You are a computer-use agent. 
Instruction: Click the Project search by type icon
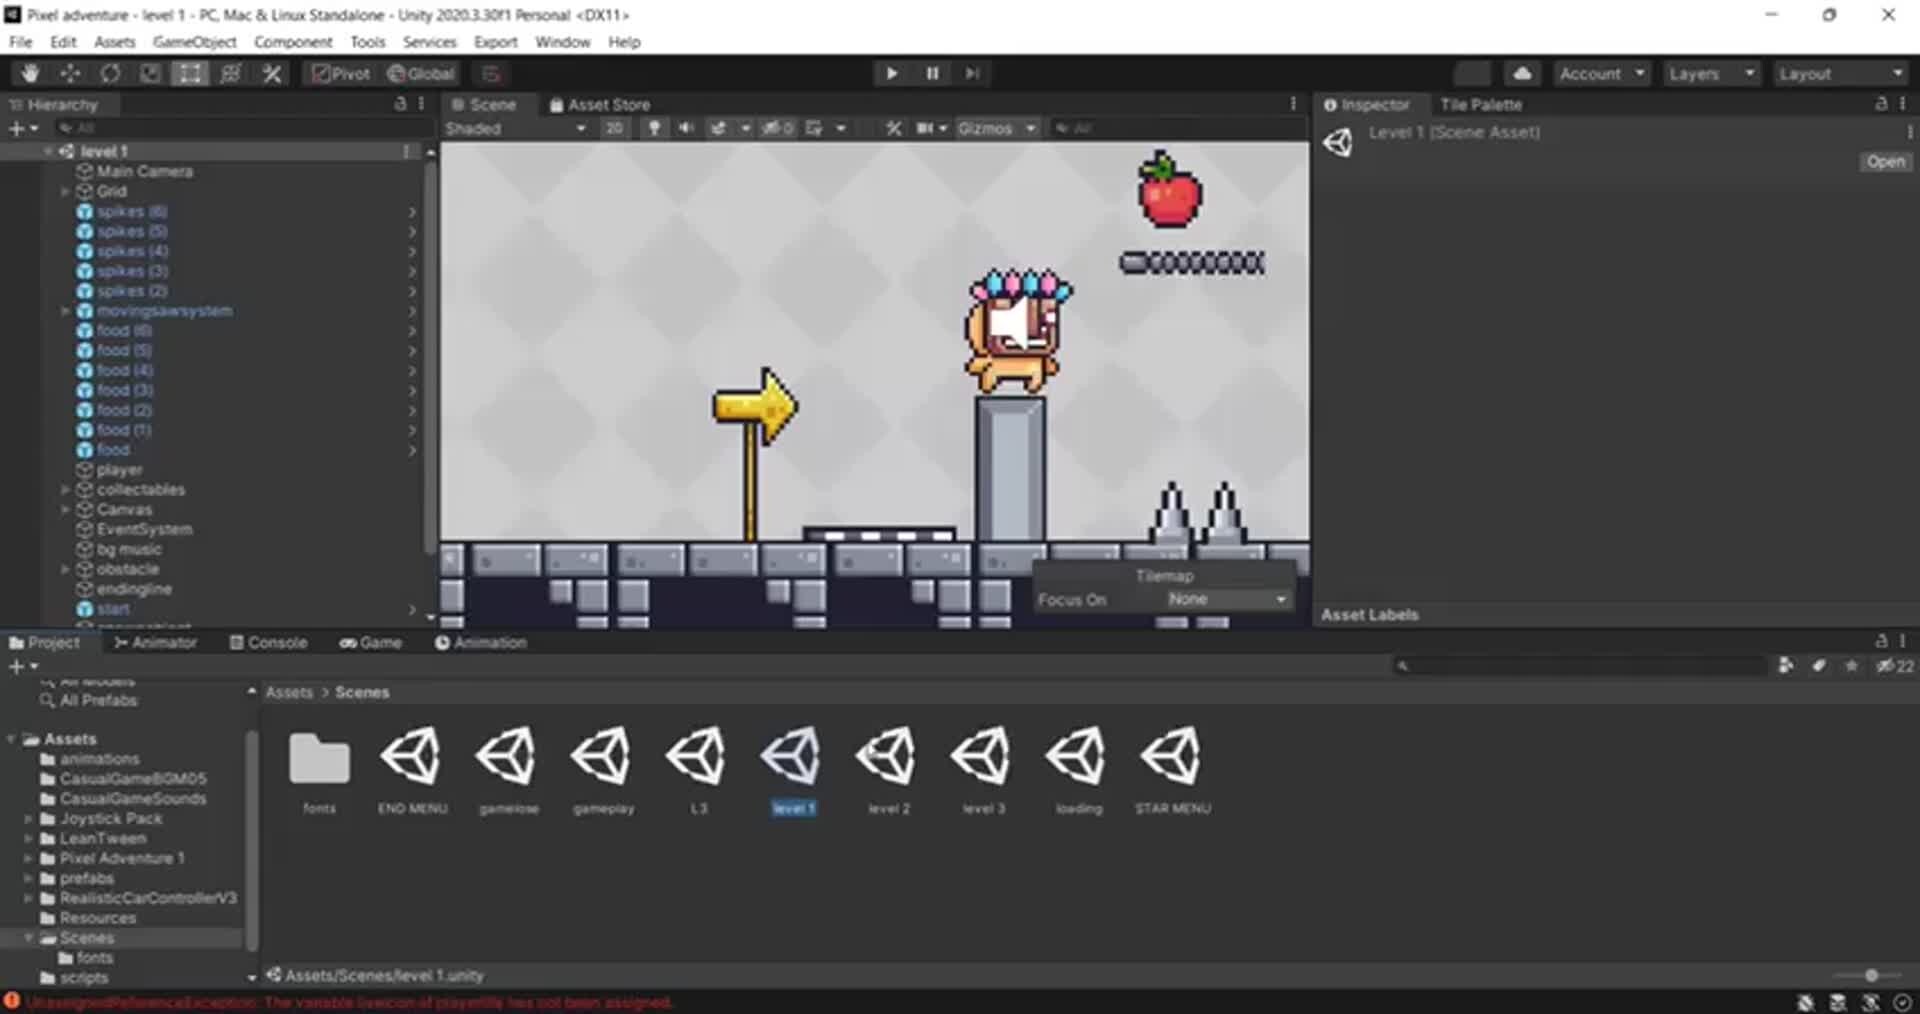point(1786,666)
